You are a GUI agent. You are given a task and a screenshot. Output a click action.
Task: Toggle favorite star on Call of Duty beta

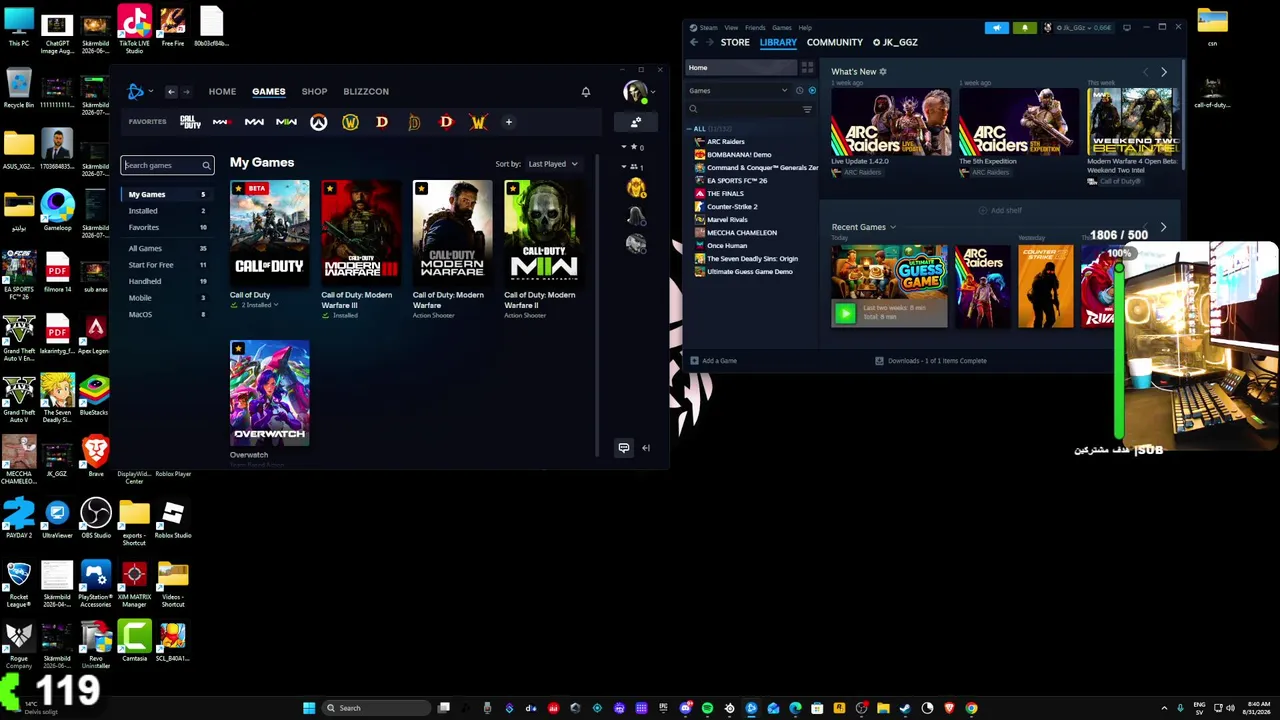(x=238, y=189)
